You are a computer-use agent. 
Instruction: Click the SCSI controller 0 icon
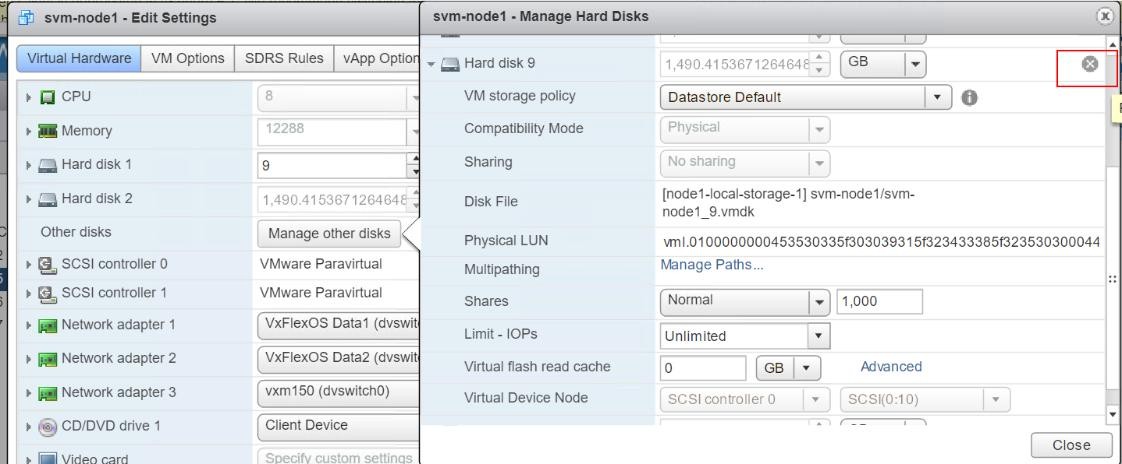click(47, 264)
